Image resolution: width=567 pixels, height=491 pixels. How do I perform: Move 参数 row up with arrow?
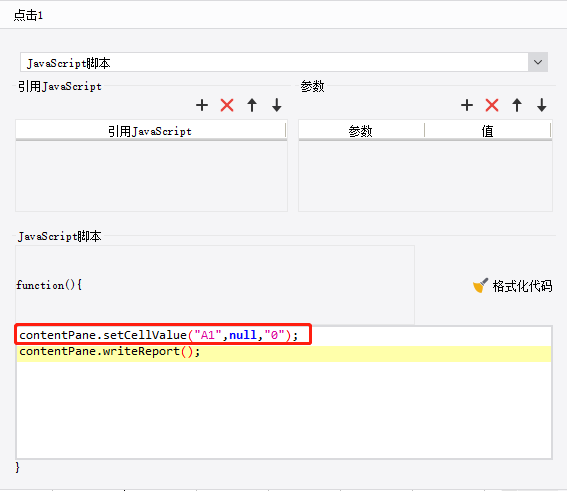[x=517, y=105]
